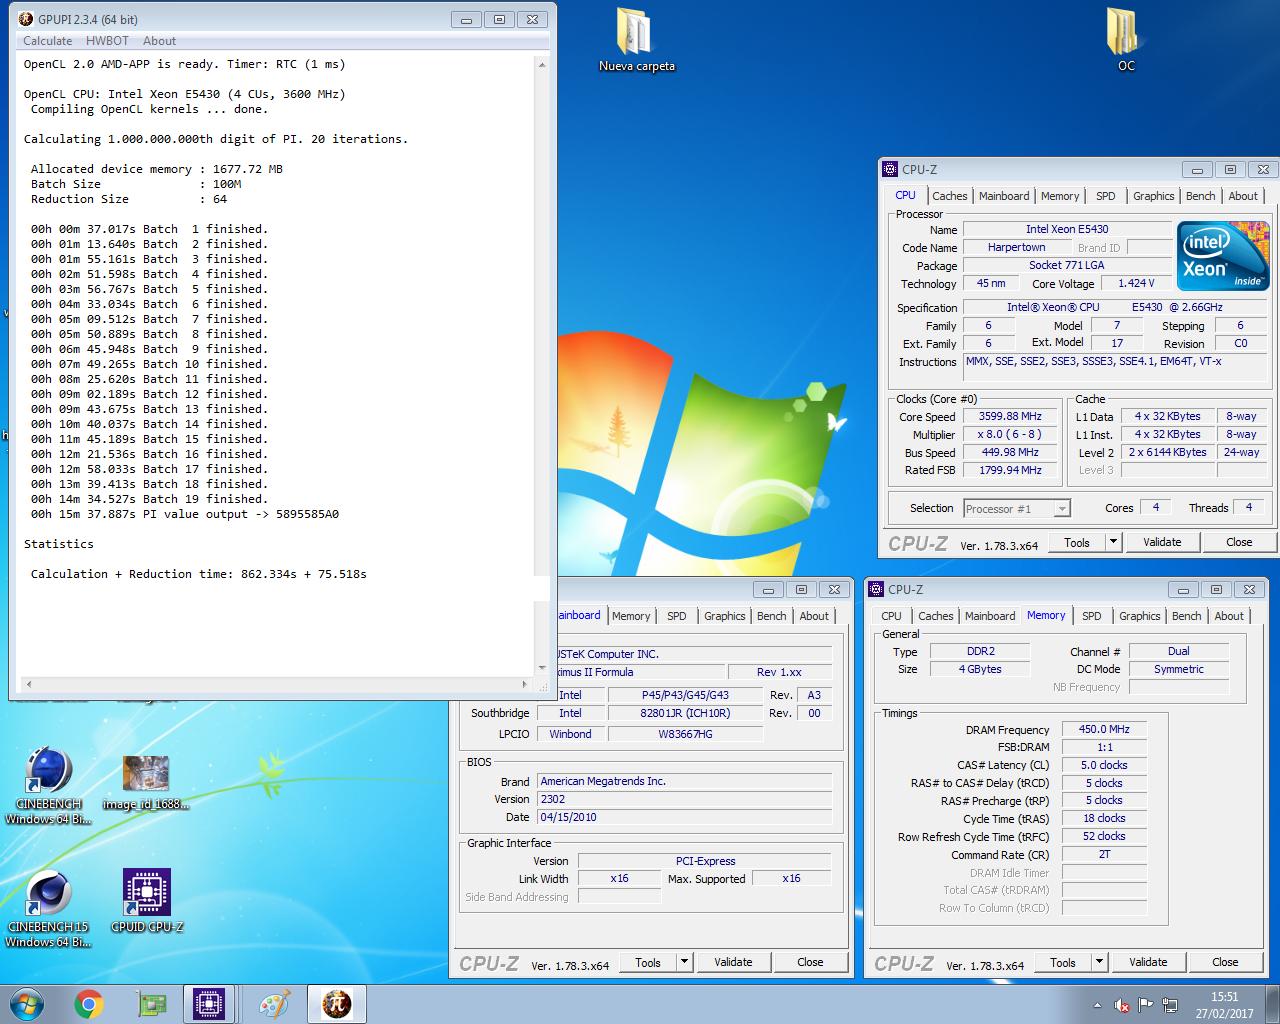Click Close button in CPU-Z processor window
The height and width of the screenshot is (1024, 1280).
pos(1239,542)
